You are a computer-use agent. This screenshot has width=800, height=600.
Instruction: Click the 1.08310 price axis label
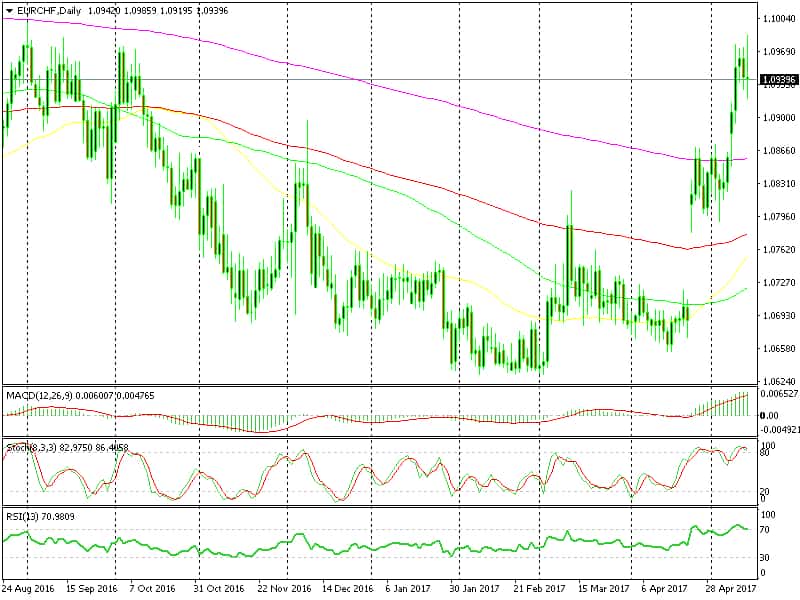(x=779, y=184)
